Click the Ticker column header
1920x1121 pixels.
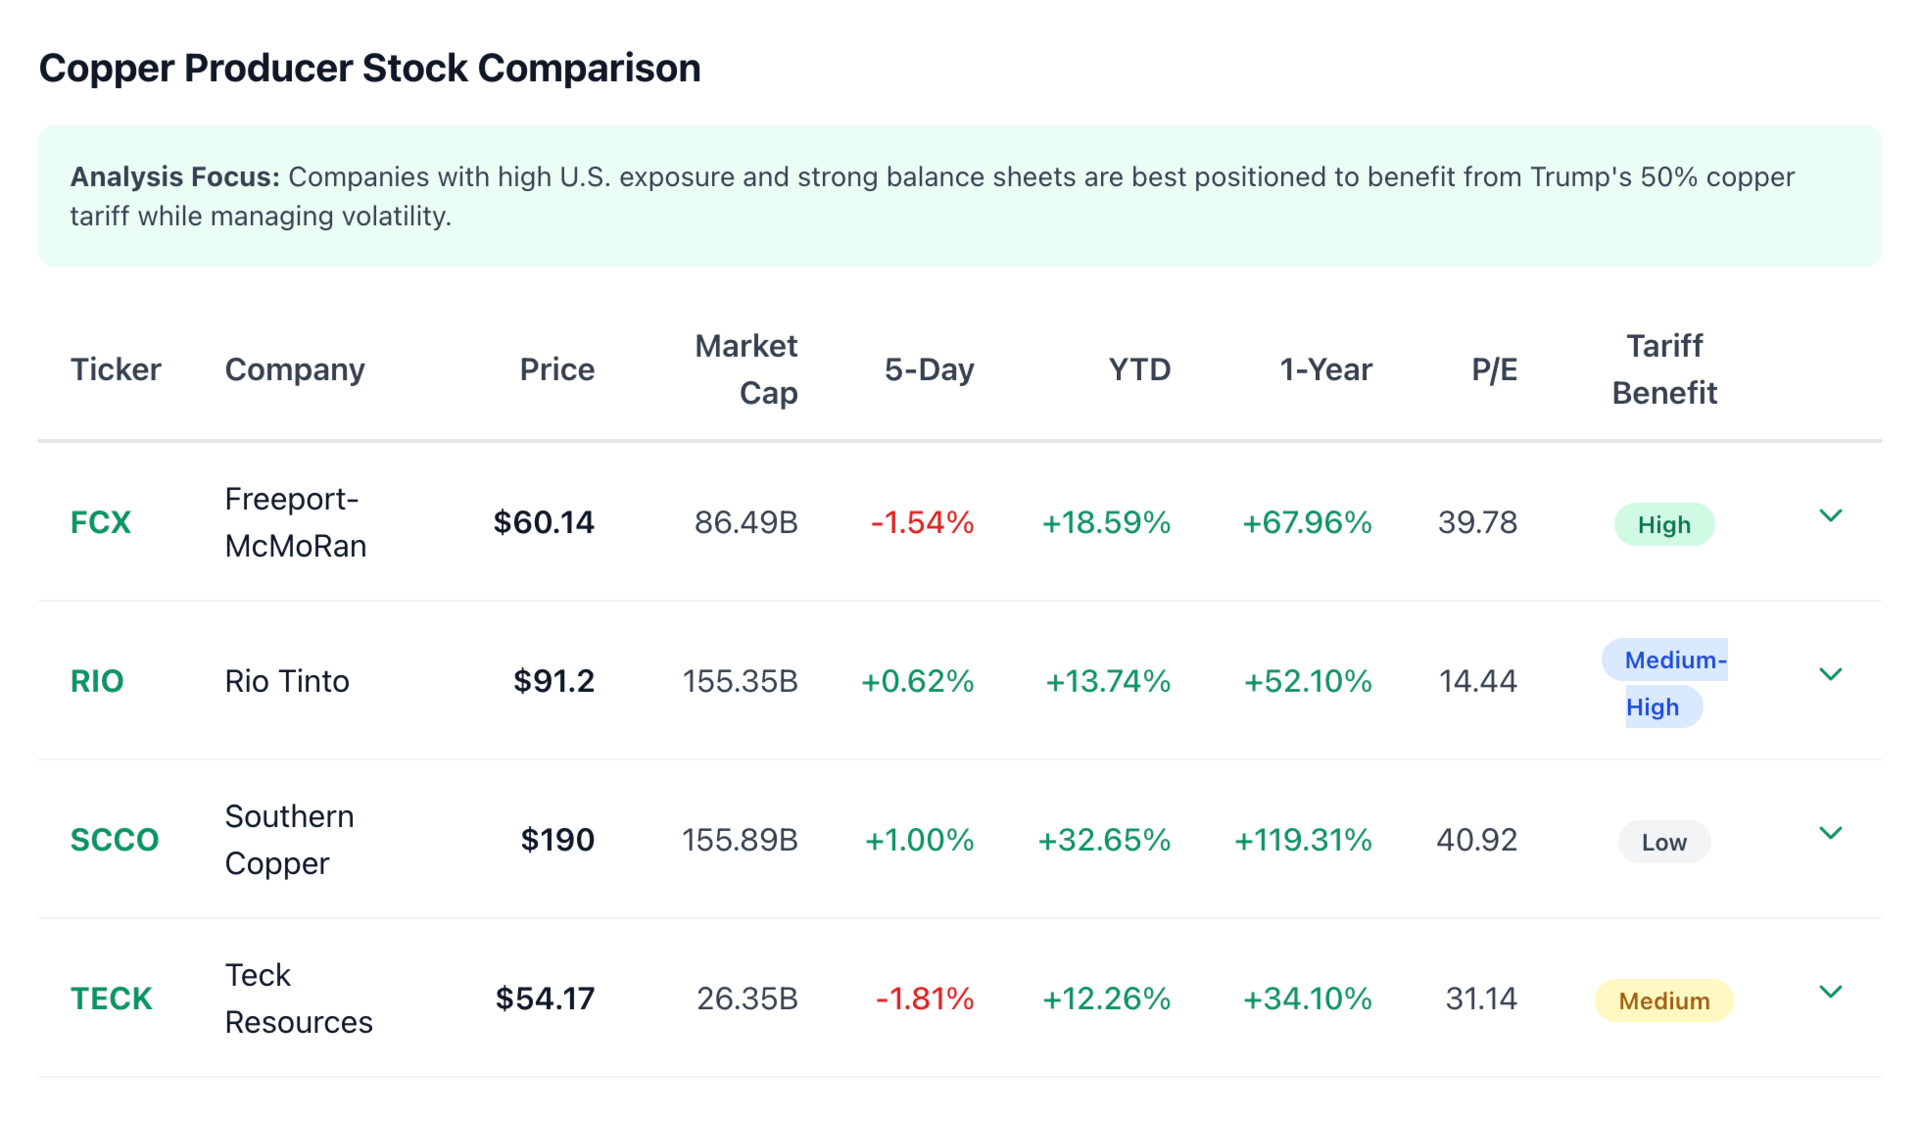(116, 370)
